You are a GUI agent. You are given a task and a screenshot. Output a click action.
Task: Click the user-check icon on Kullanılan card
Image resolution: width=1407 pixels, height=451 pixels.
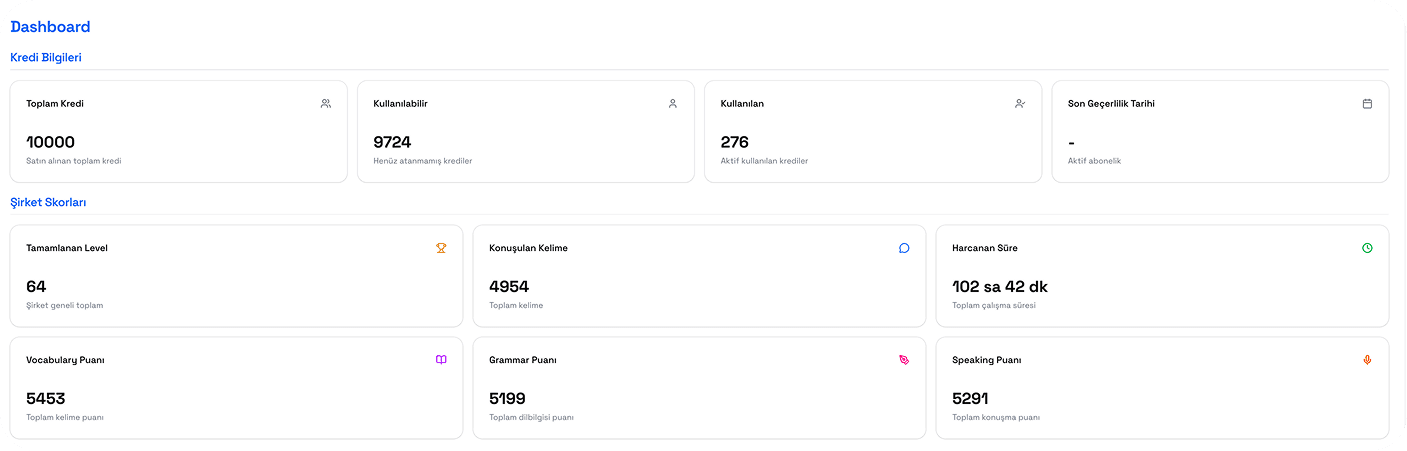[1020, 103]
